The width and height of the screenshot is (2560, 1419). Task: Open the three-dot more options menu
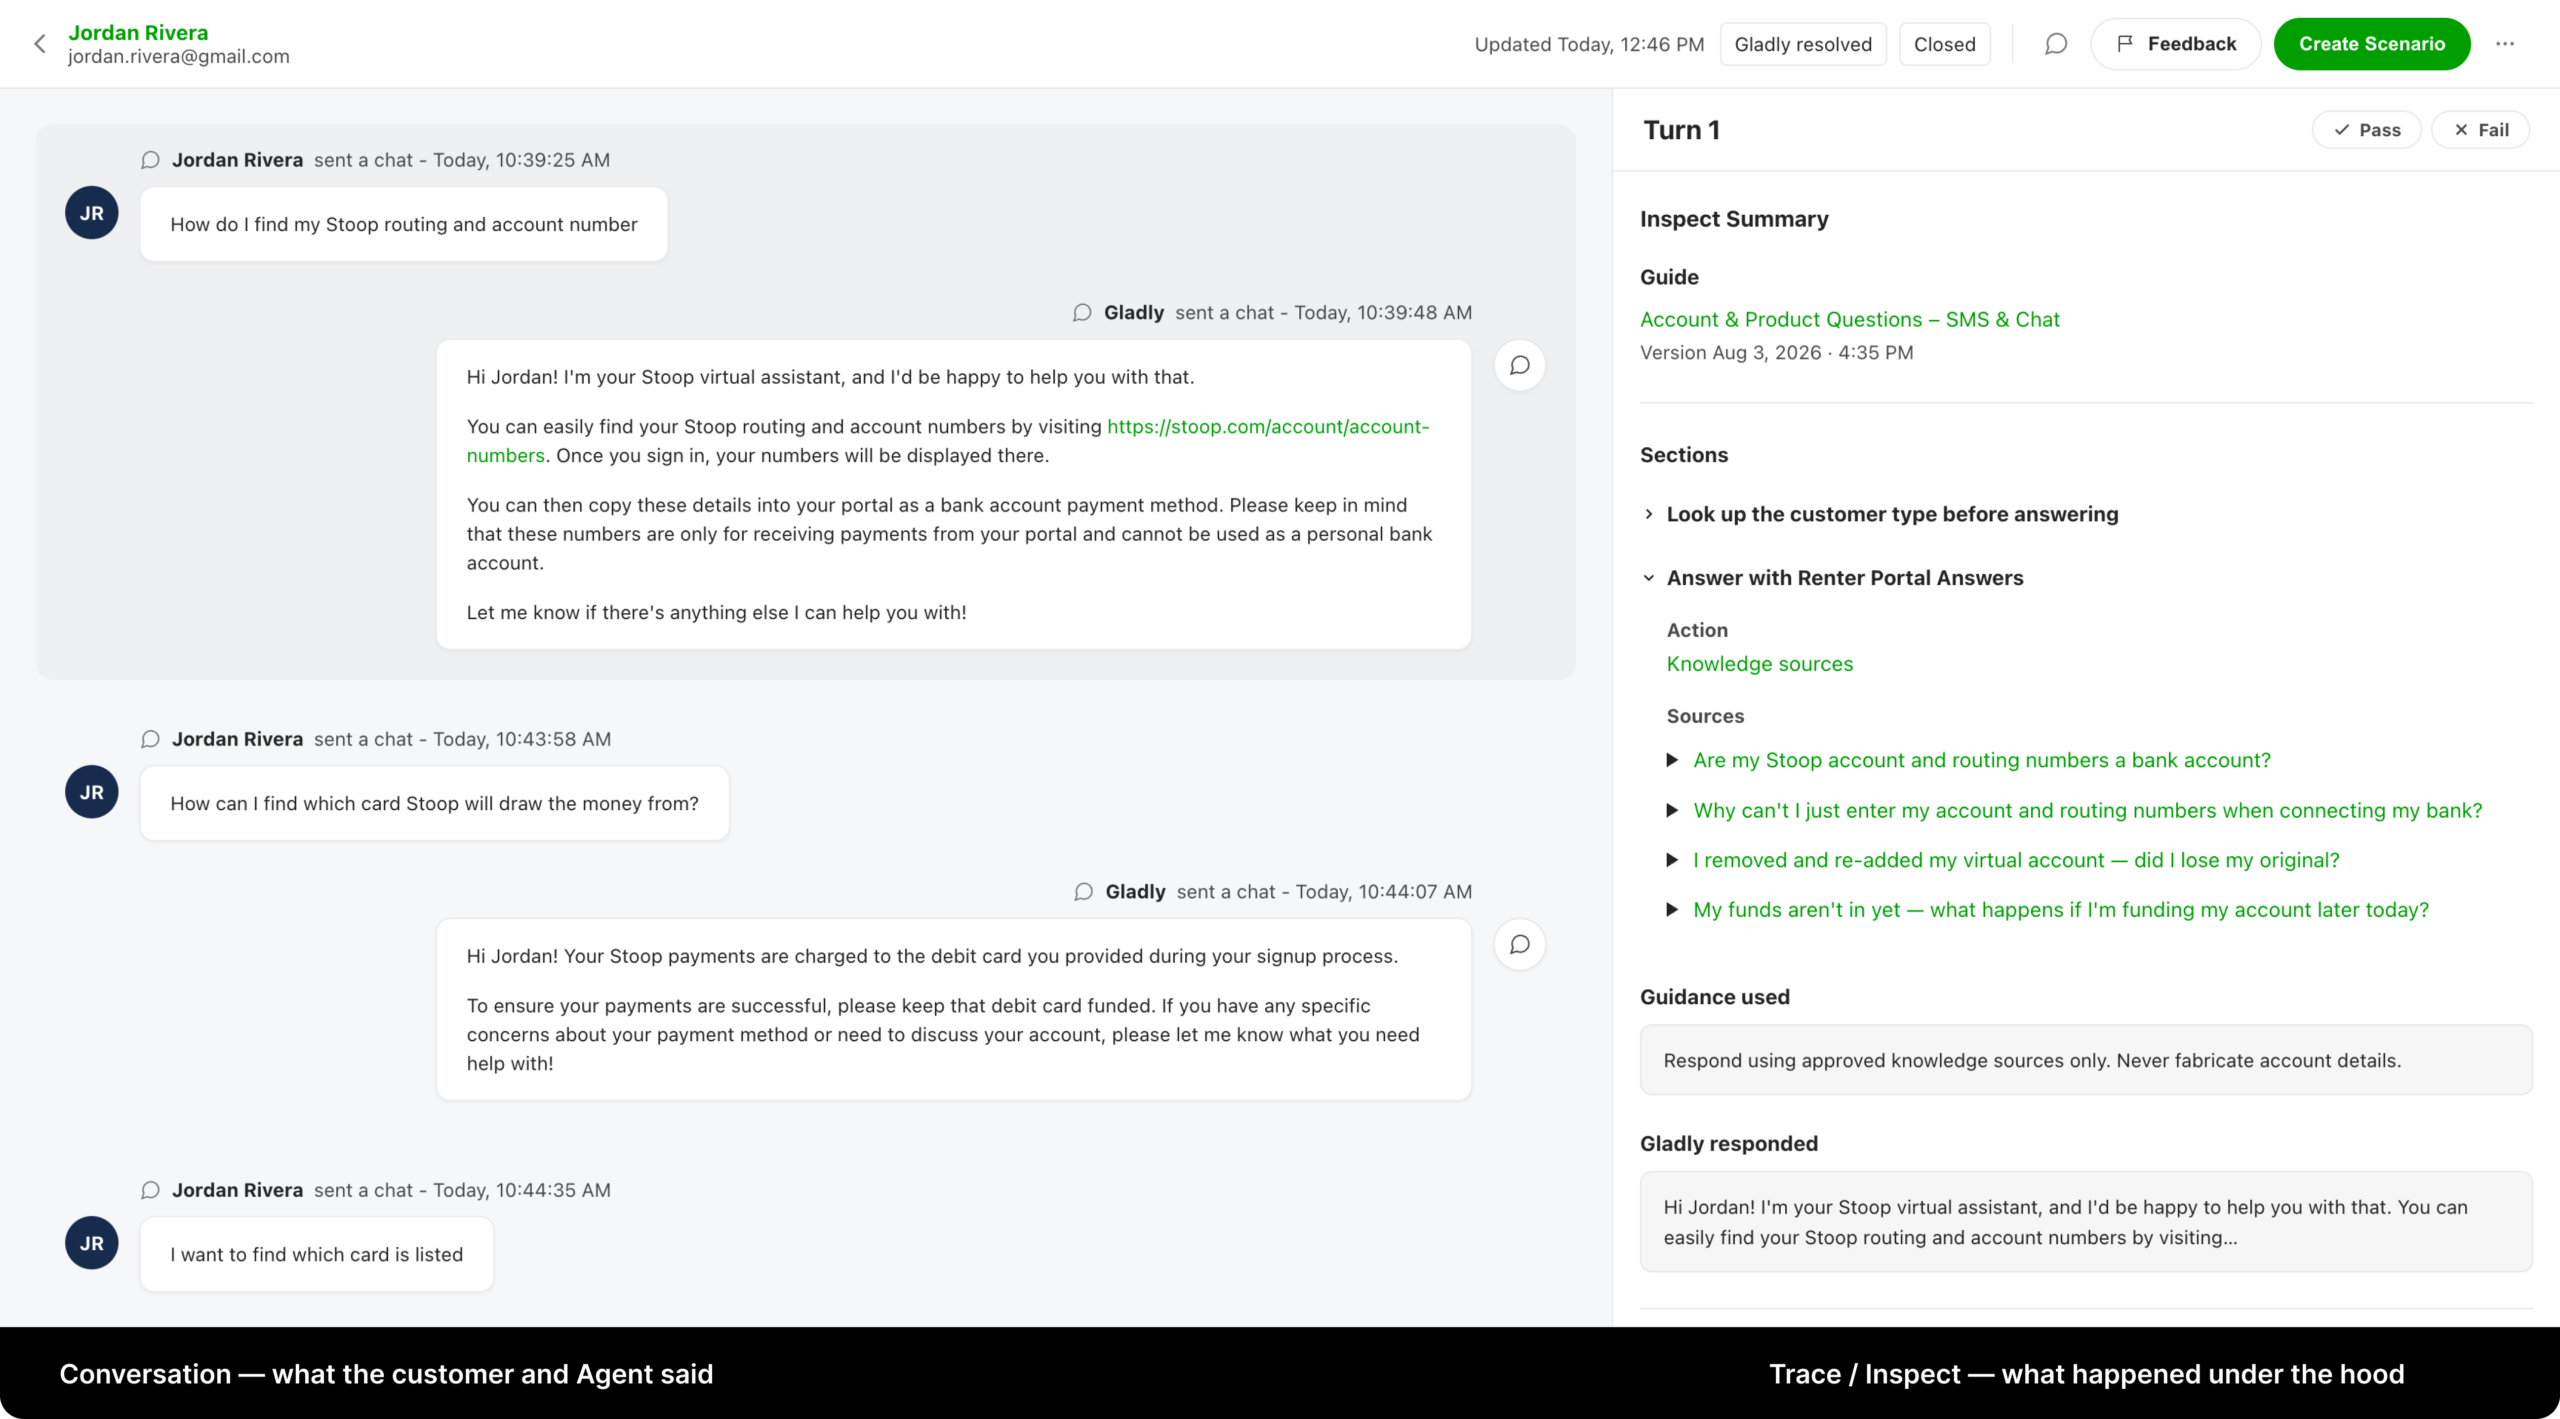pos(2504,44)
